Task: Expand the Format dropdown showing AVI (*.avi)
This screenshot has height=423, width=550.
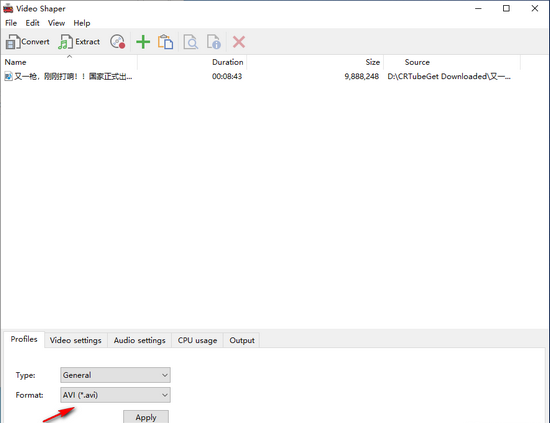Action: [115, 395]
